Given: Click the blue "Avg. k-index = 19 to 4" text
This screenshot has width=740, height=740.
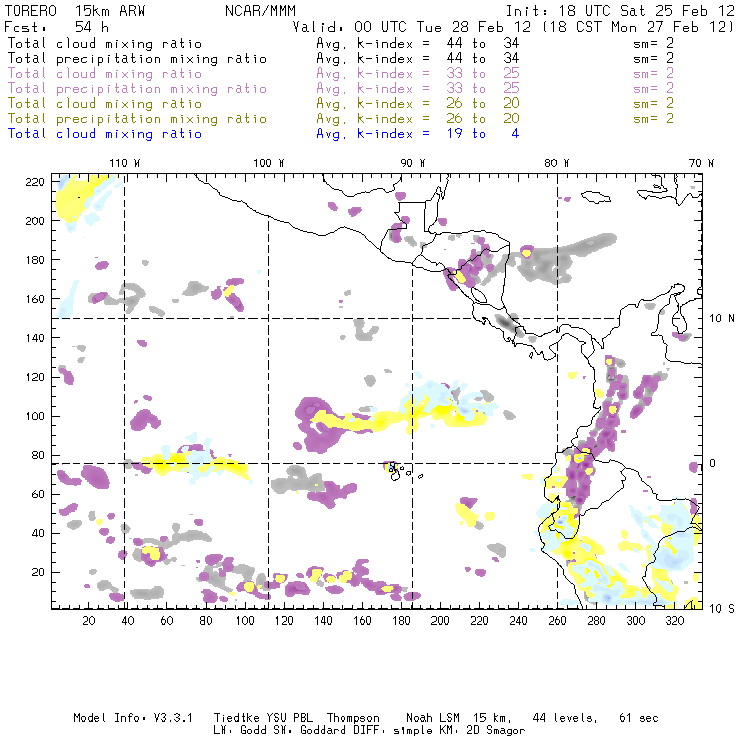Looking at the screenshot, I should [418, 134].
